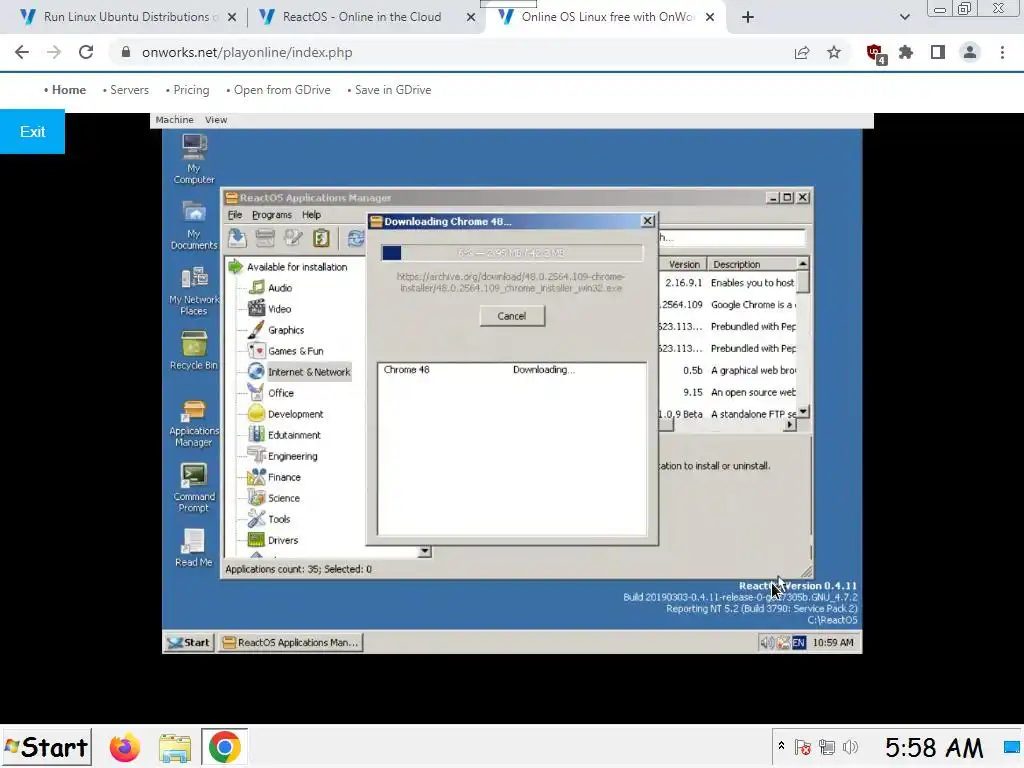Click ReactOS Applications Manager taskbar button
The width and height of the screenshot is (1024, 768).
[291, 643]
